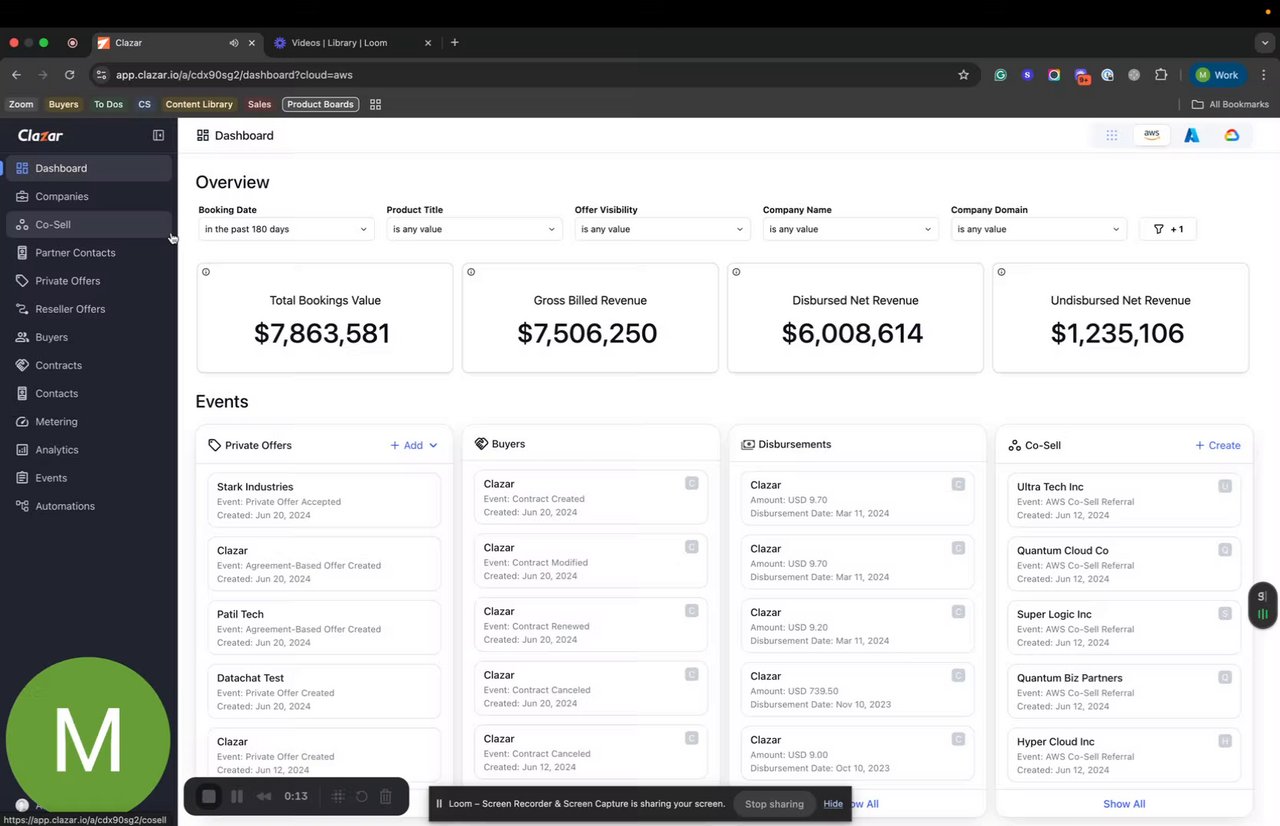Pause the Loom recording
Screen dimensions: 1280x826
[237, 797]
